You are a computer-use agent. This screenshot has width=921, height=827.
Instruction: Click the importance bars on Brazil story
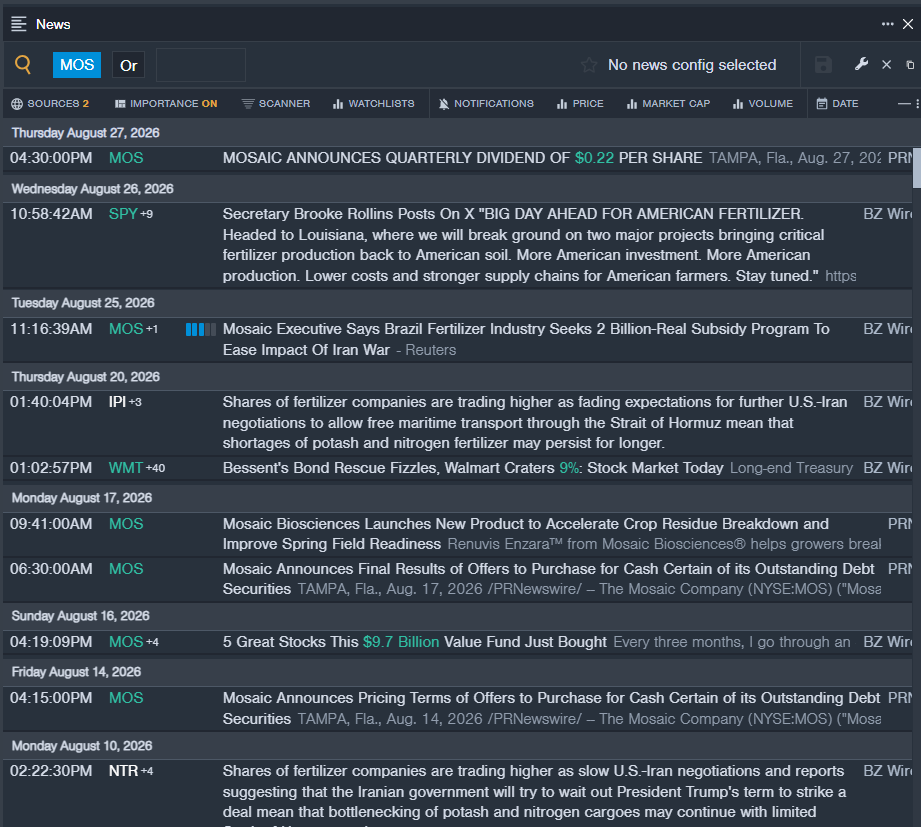click(201, 330)
